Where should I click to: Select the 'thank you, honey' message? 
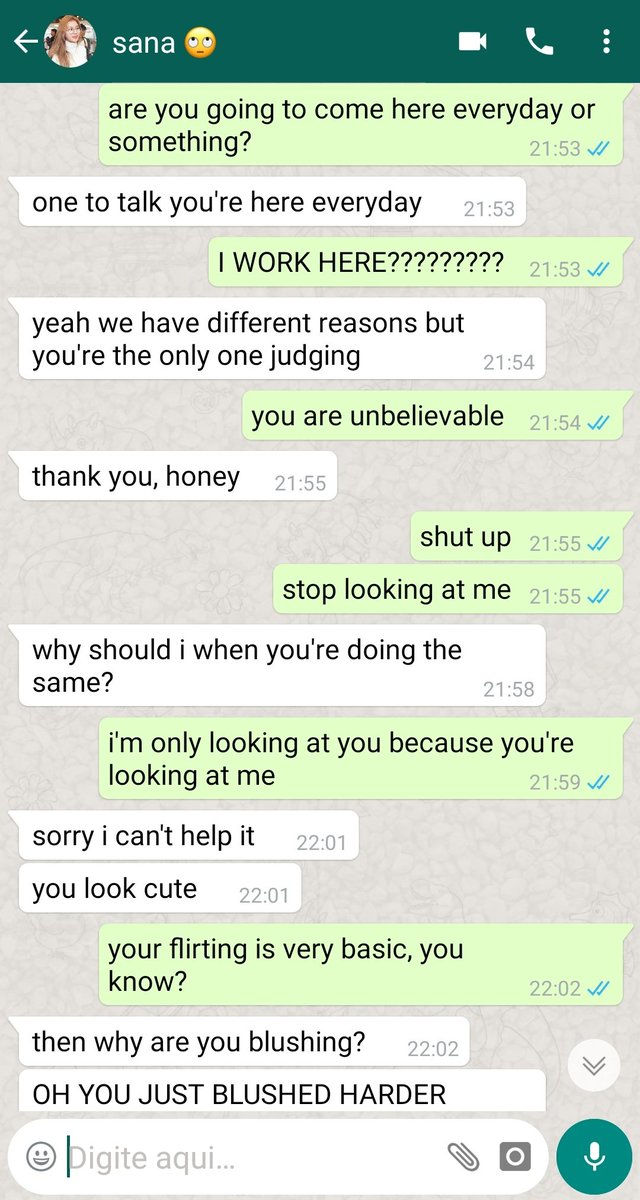[x=178, y=476]
